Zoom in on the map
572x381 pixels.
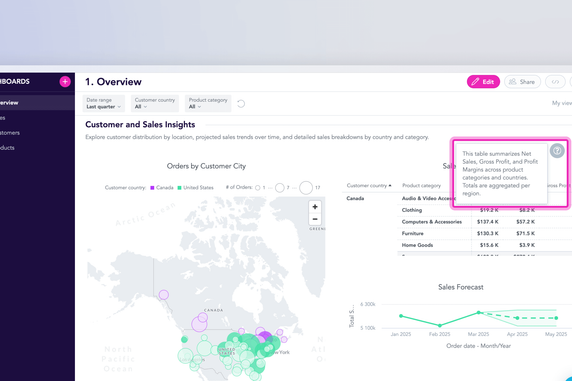(x=315, y=207)
